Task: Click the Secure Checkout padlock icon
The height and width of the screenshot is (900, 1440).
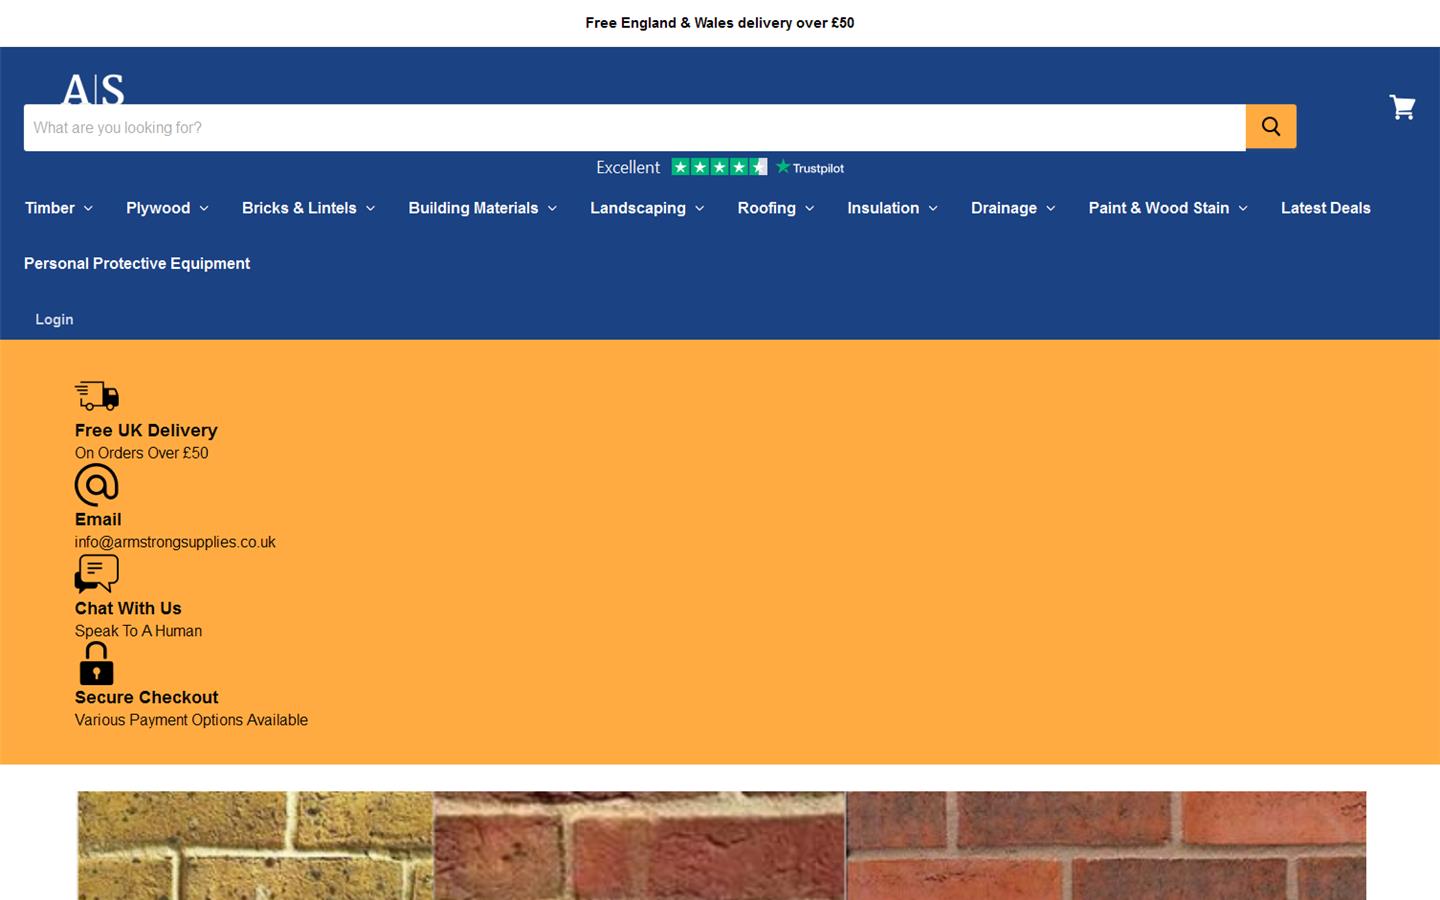Action: pos(96,663)
